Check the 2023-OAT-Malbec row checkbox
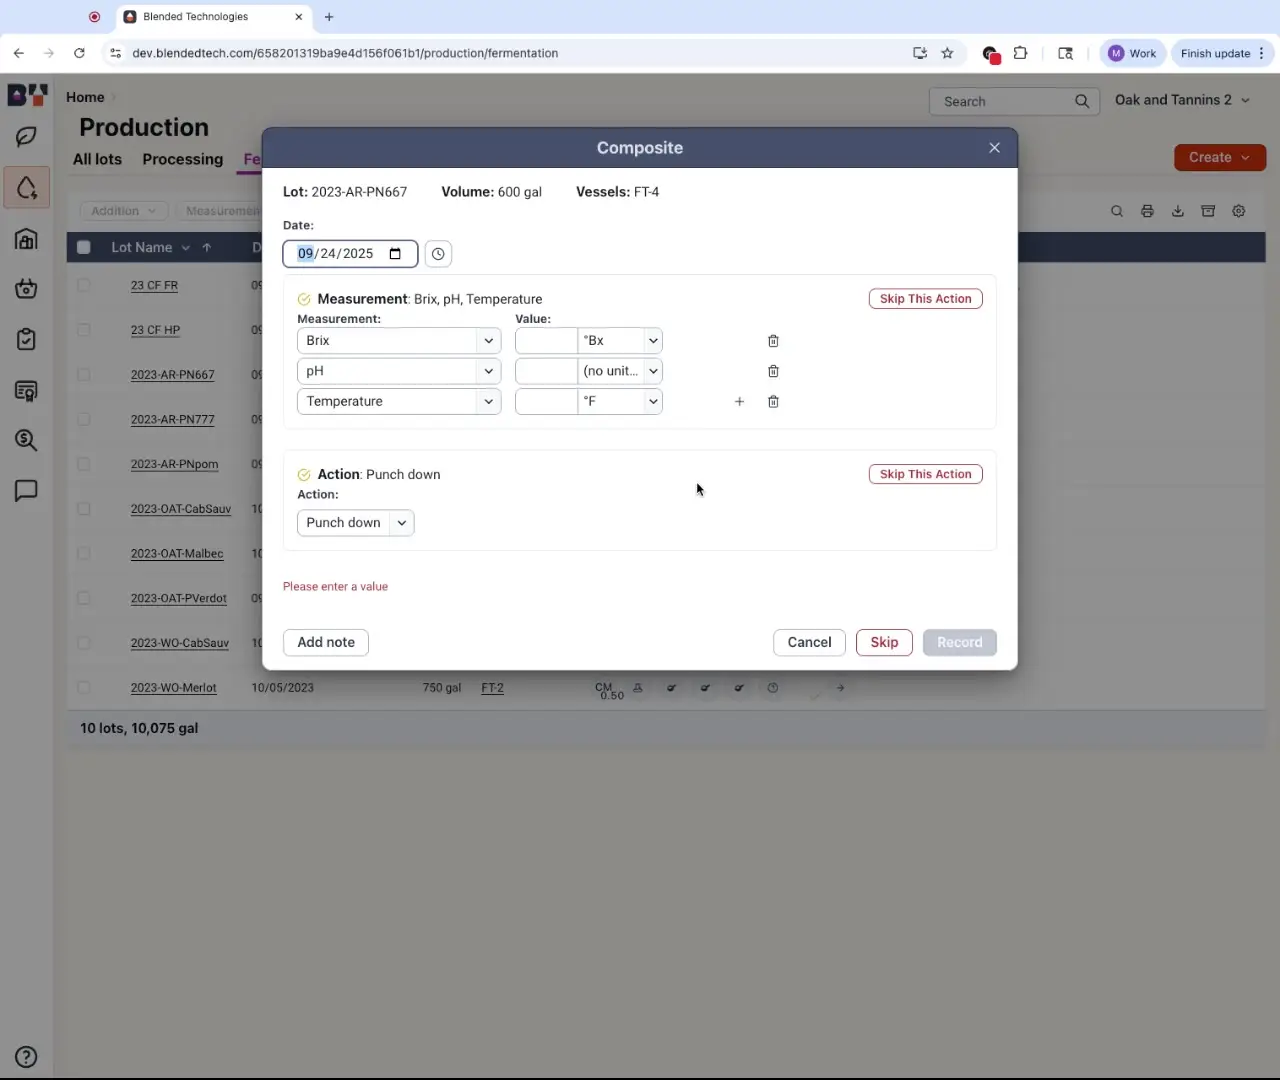The image size is (1280, 1080). (84, 553)
